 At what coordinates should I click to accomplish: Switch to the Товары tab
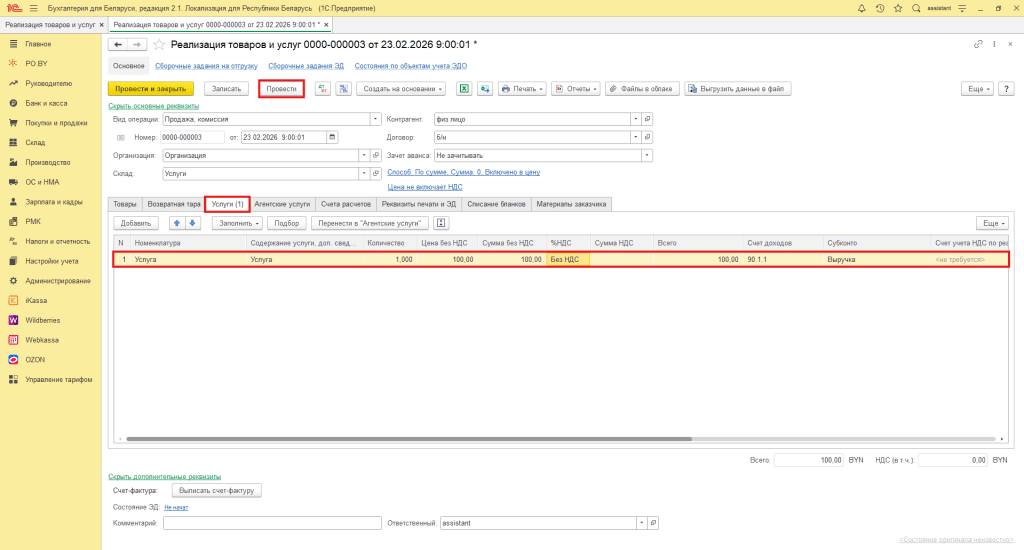point(125,203)
